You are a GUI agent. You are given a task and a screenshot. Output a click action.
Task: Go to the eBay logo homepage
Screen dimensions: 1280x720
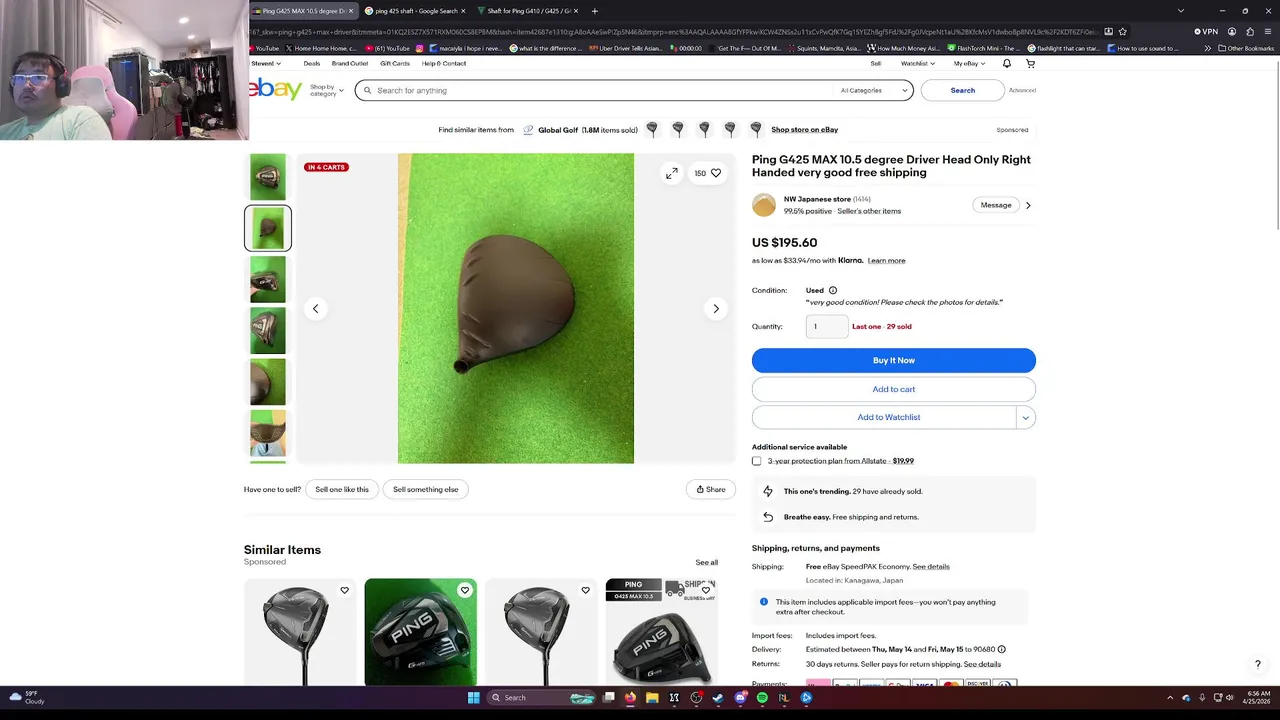click(x=275, y=90)
